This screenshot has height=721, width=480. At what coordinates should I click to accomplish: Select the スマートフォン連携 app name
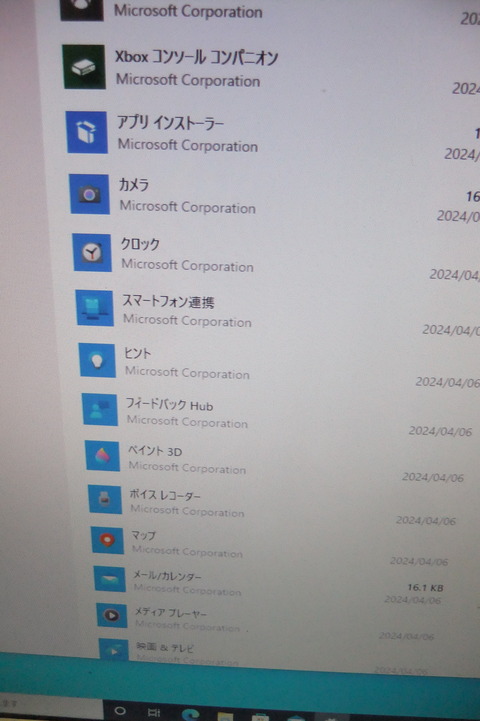(x=168, y=301)
